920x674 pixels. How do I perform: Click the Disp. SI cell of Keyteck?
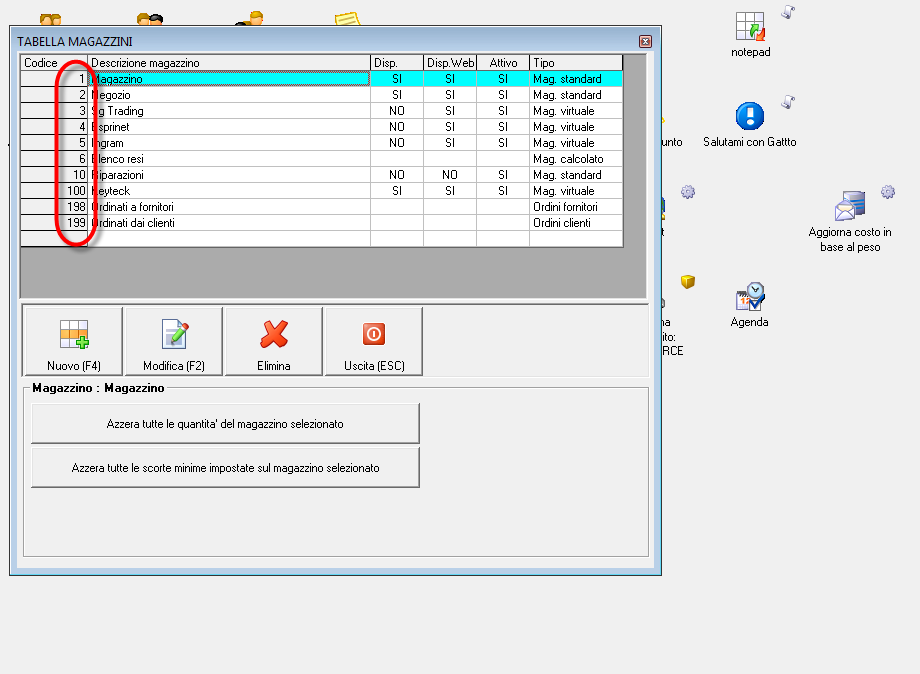click(x=397, y=191)
